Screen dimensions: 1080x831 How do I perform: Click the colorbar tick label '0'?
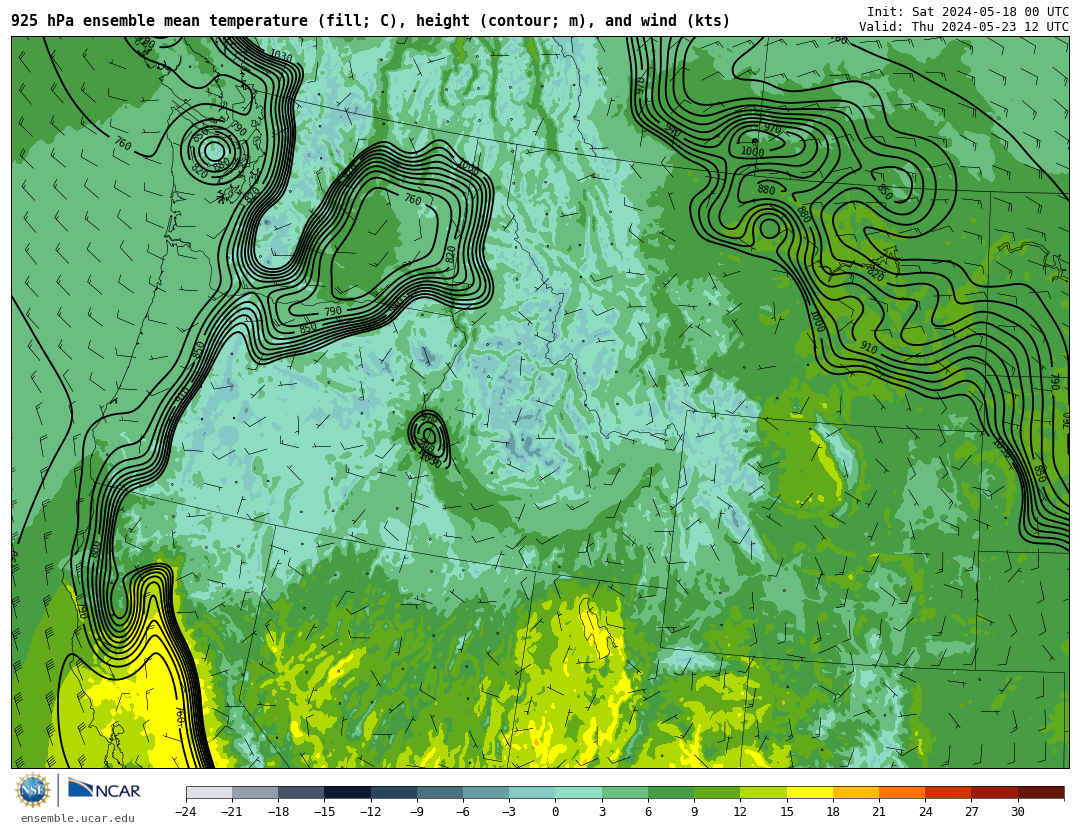coord(556,812)
